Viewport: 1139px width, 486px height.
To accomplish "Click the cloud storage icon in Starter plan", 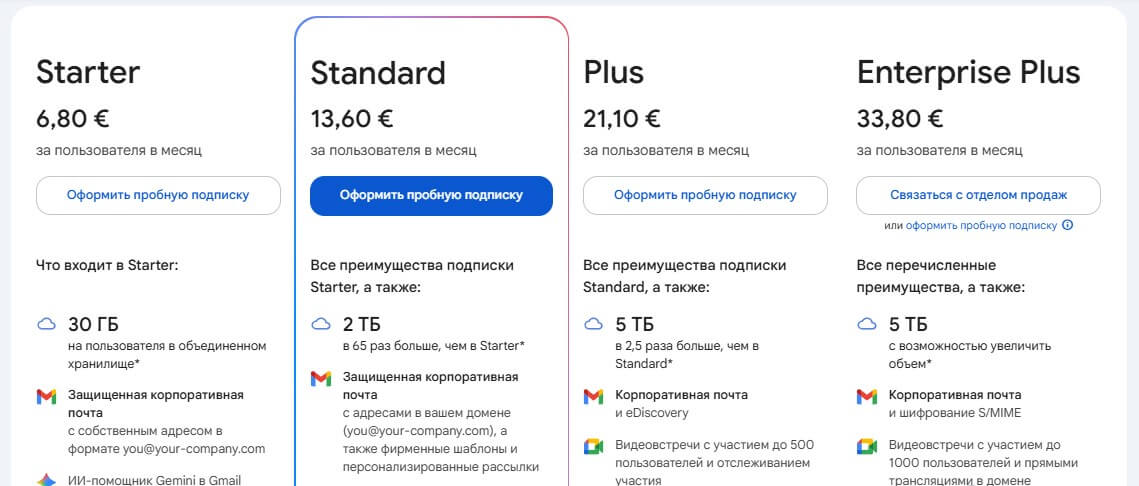I will (46, 324).
